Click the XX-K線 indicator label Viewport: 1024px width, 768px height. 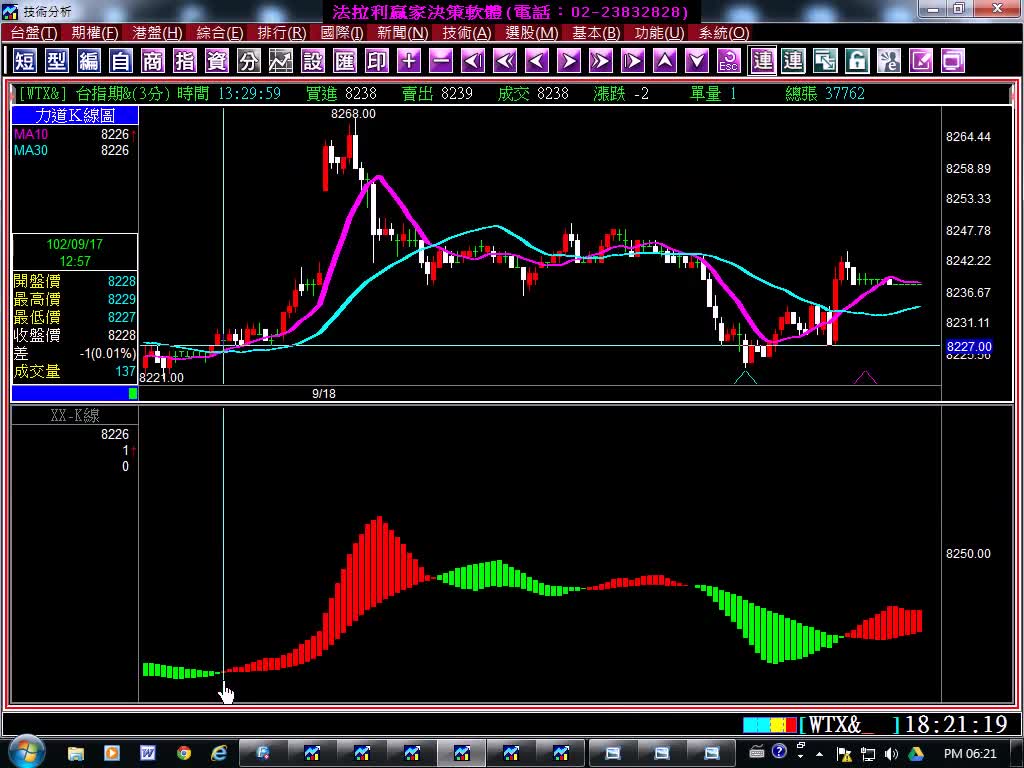tap(75, 415)
